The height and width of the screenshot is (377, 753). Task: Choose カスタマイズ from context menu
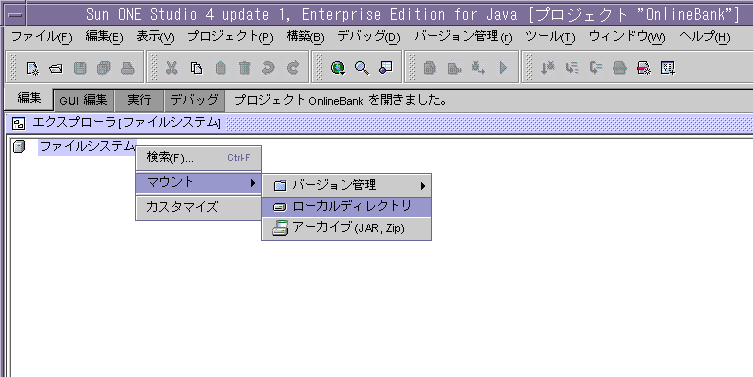click(x=199, y=207)
